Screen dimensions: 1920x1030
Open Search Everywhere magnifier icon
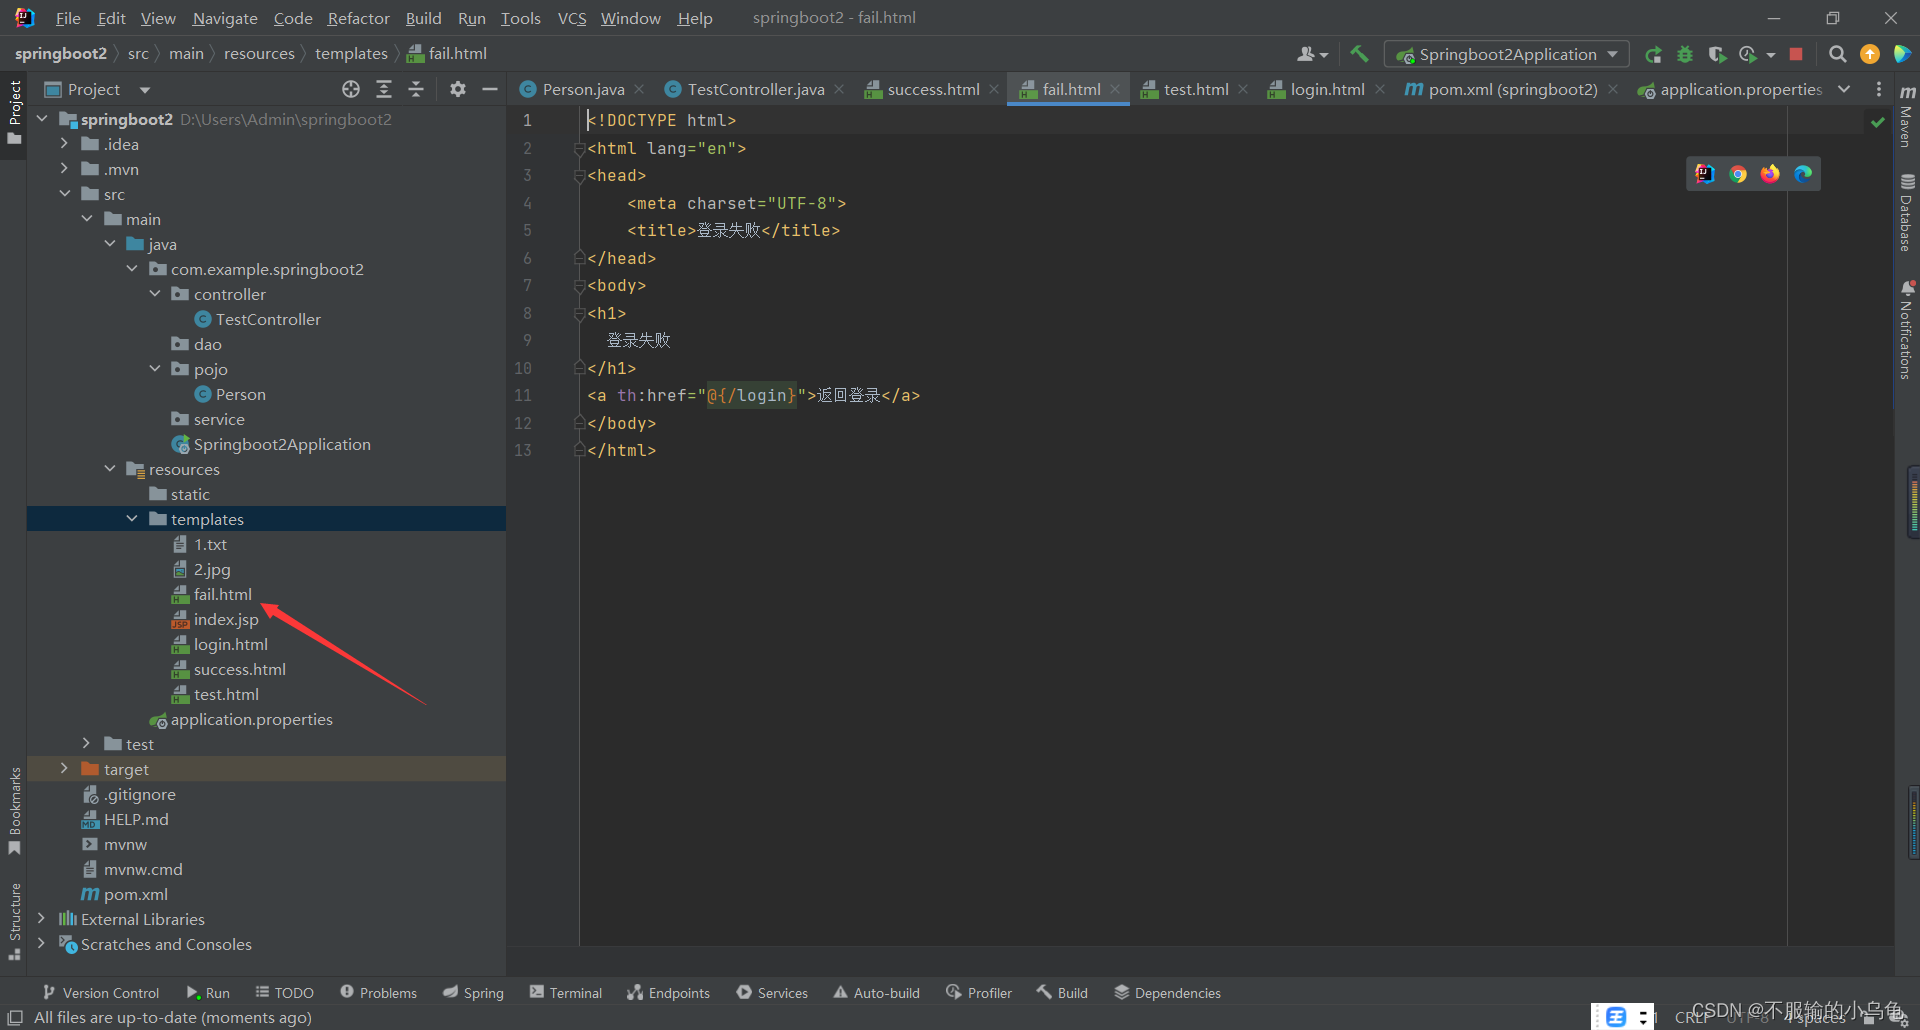pos(1838,54)
